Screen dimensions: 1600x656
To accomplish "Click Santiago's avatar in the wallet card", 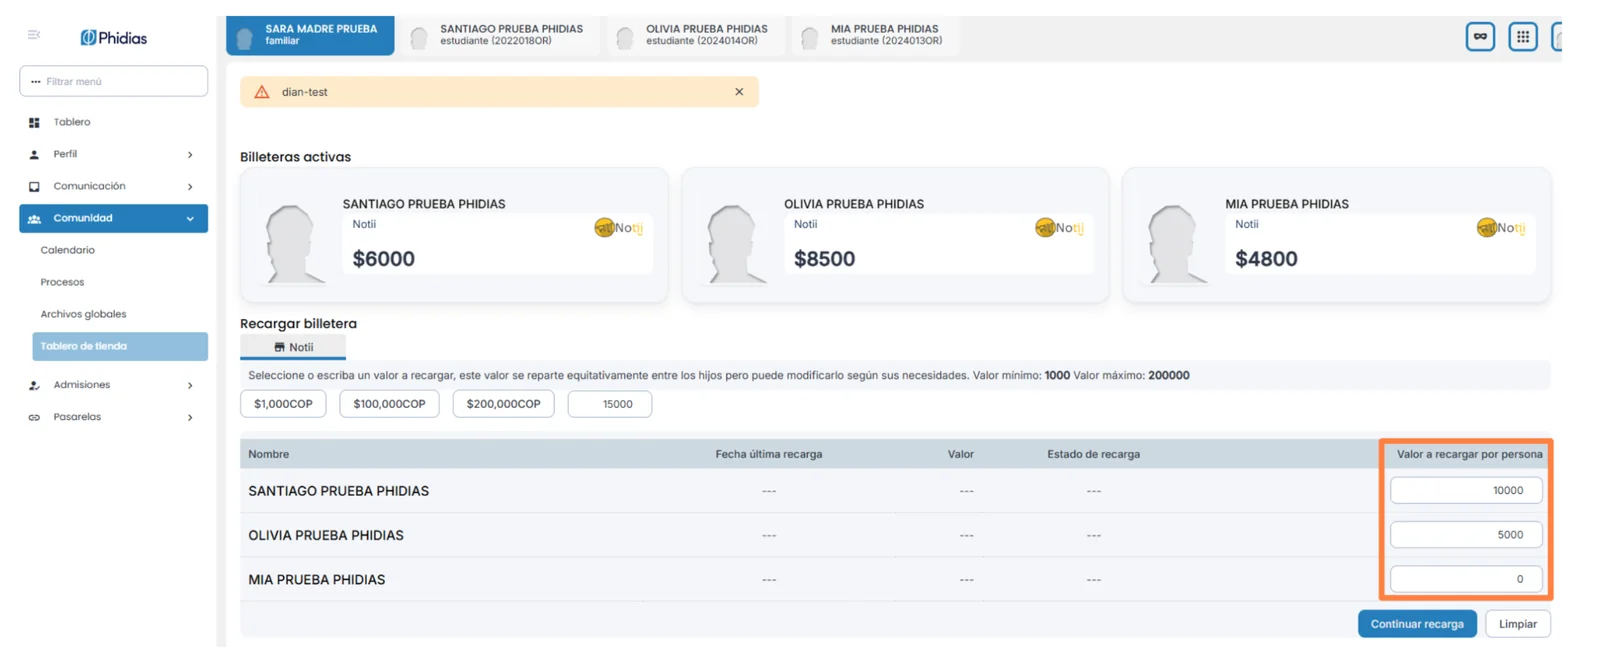I will [x=293, y=244].
